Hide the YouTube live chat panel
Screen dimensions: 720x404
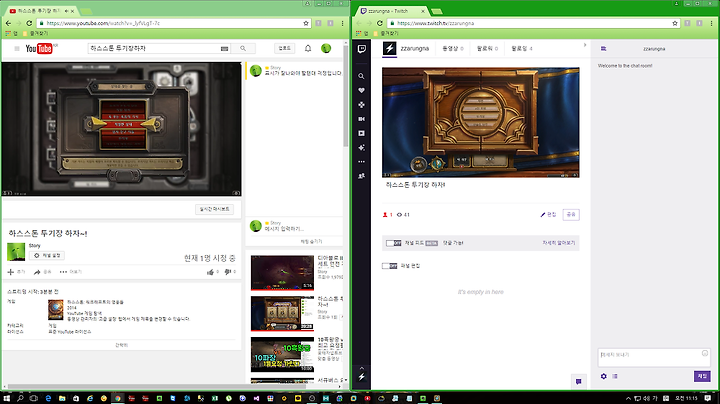tap(311, 241)
